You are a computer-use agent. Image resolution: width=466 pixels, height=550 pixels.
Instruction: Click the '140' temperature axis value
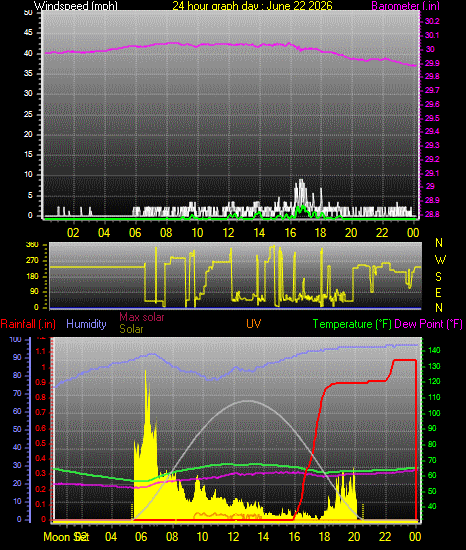click(434, 350)
